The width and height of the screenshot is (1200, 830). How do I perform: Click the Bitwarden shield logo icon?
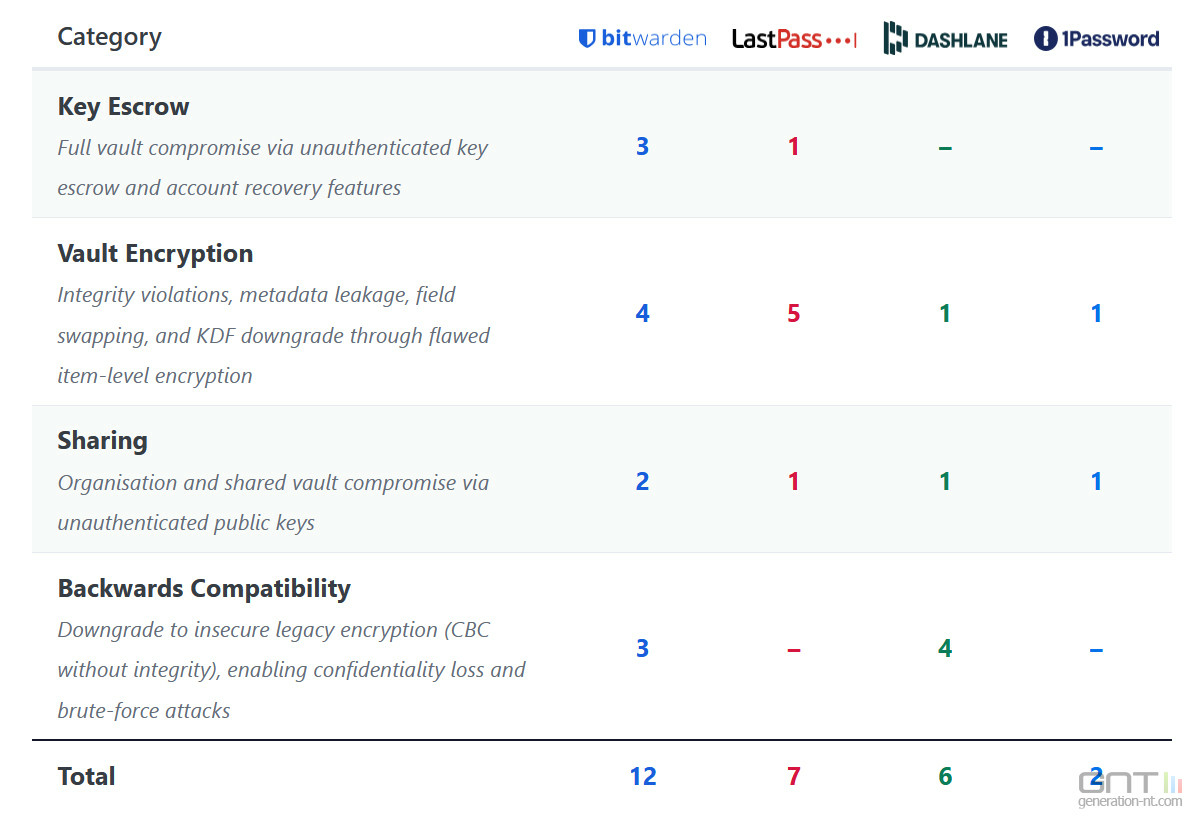(x=588, y=39)
